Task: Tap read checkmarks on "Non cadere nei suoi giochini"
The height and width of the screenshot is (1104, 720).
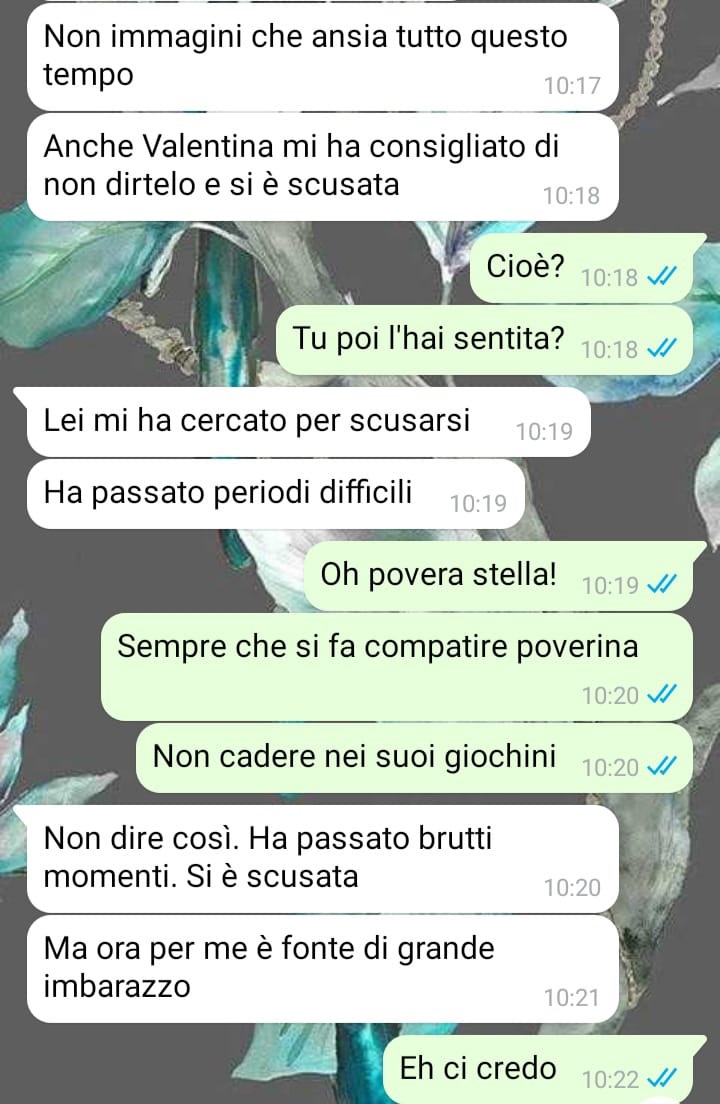Action: point(662,766)
